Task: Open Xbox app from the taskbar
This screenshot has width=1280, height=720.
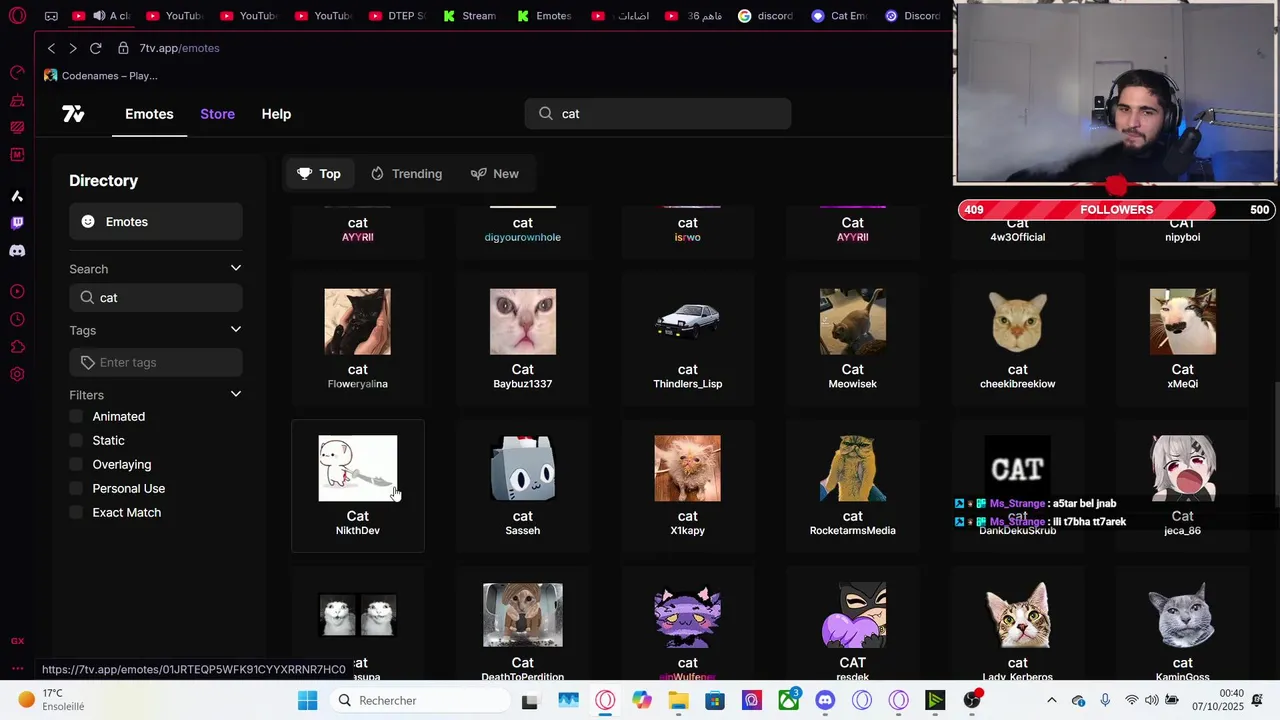Action: click(789, 700)
